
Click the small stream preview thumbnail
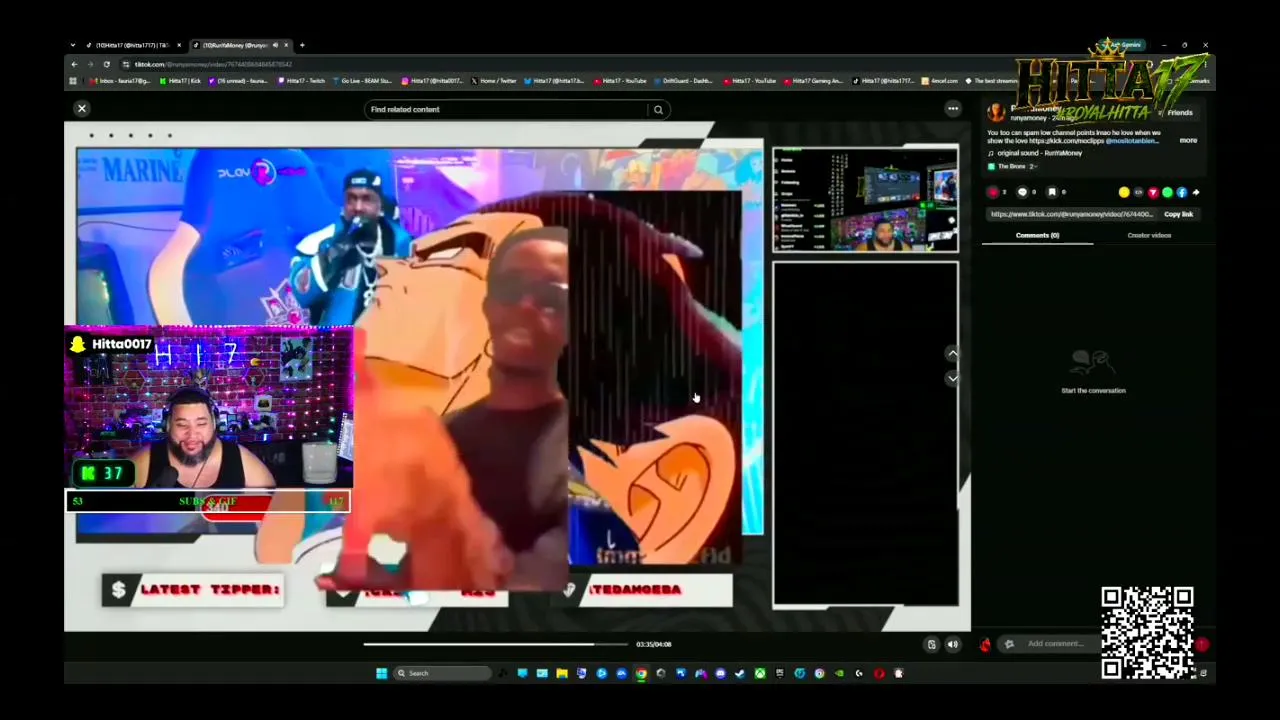pos(865,199)
